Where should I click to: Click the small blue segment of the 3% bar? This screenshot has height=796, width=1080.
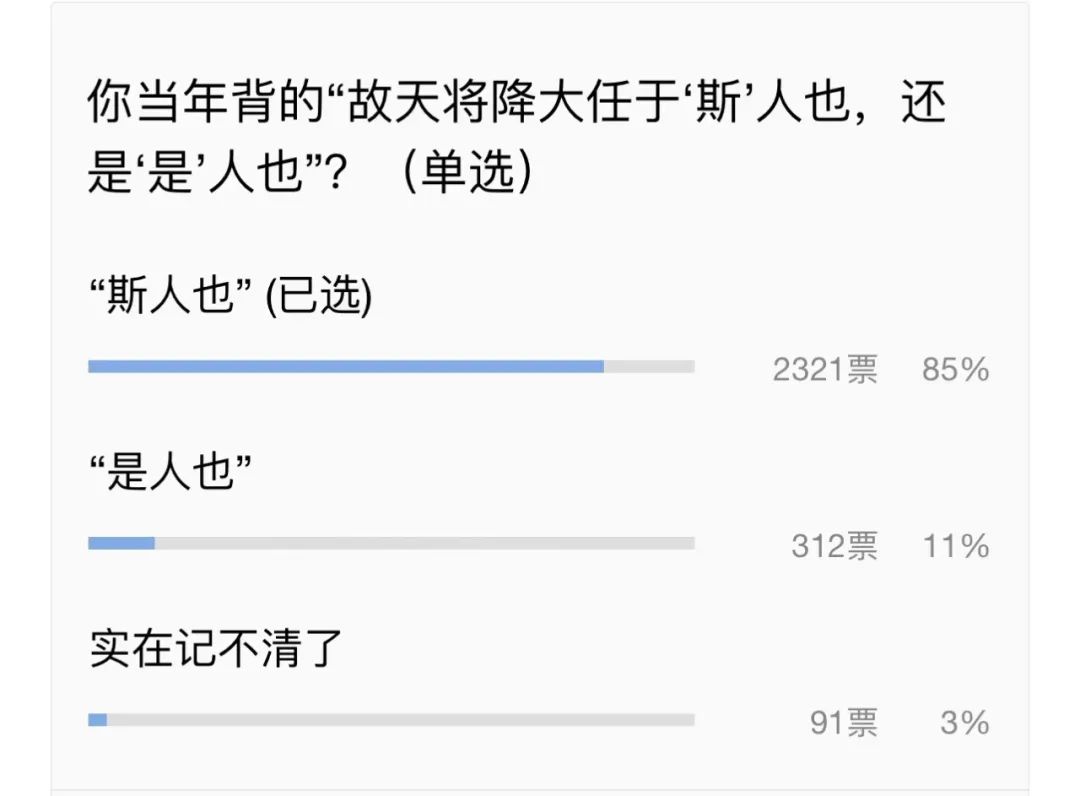click(x=97, y=720)
